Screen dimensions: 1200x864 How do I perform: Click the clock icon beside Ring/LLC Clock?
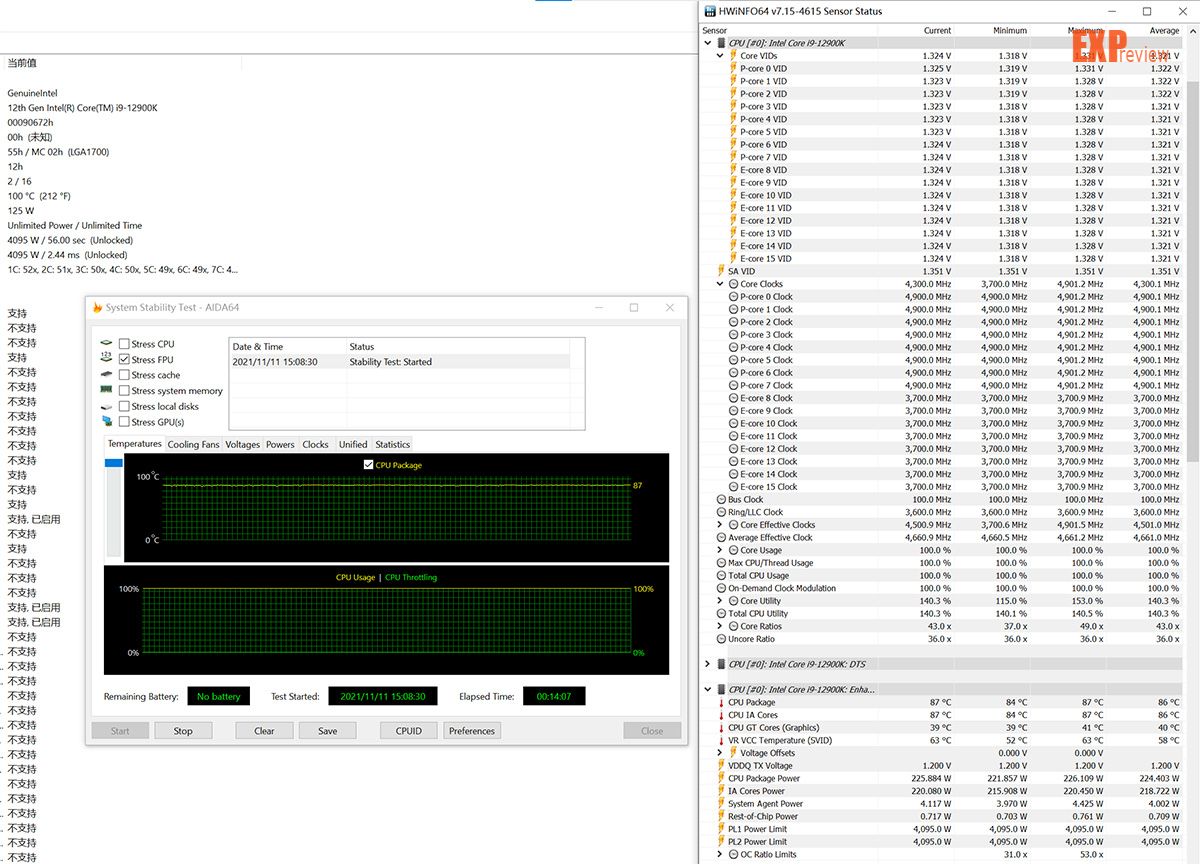[721, 512]
